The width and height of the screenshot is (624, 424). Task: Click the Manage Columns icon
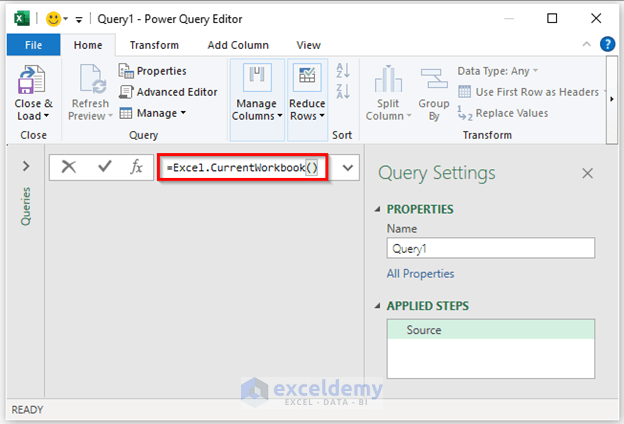click(x=257, y=77)
